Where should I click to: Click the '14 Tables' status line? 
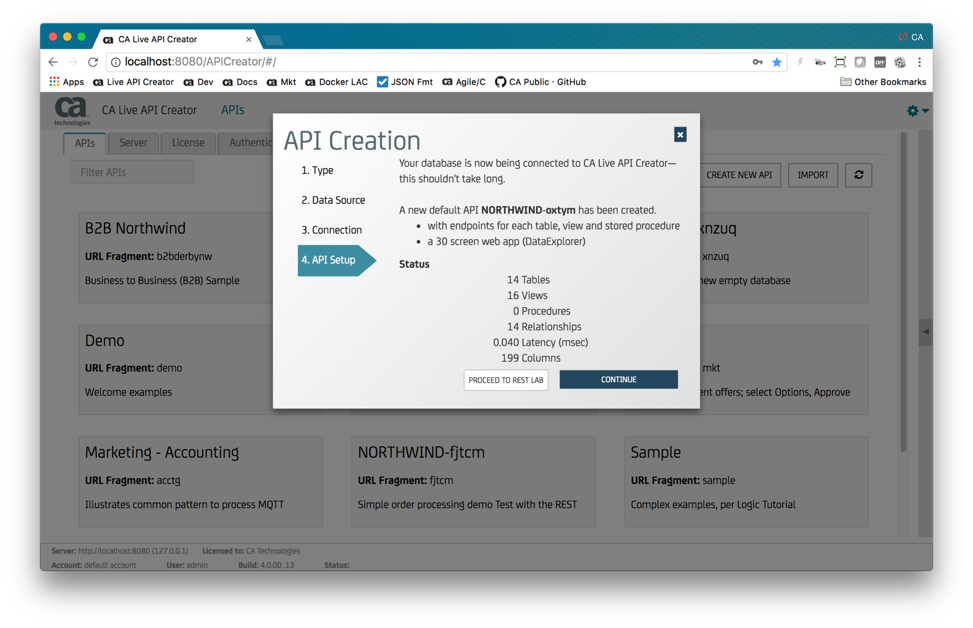(x=528, y=280)
